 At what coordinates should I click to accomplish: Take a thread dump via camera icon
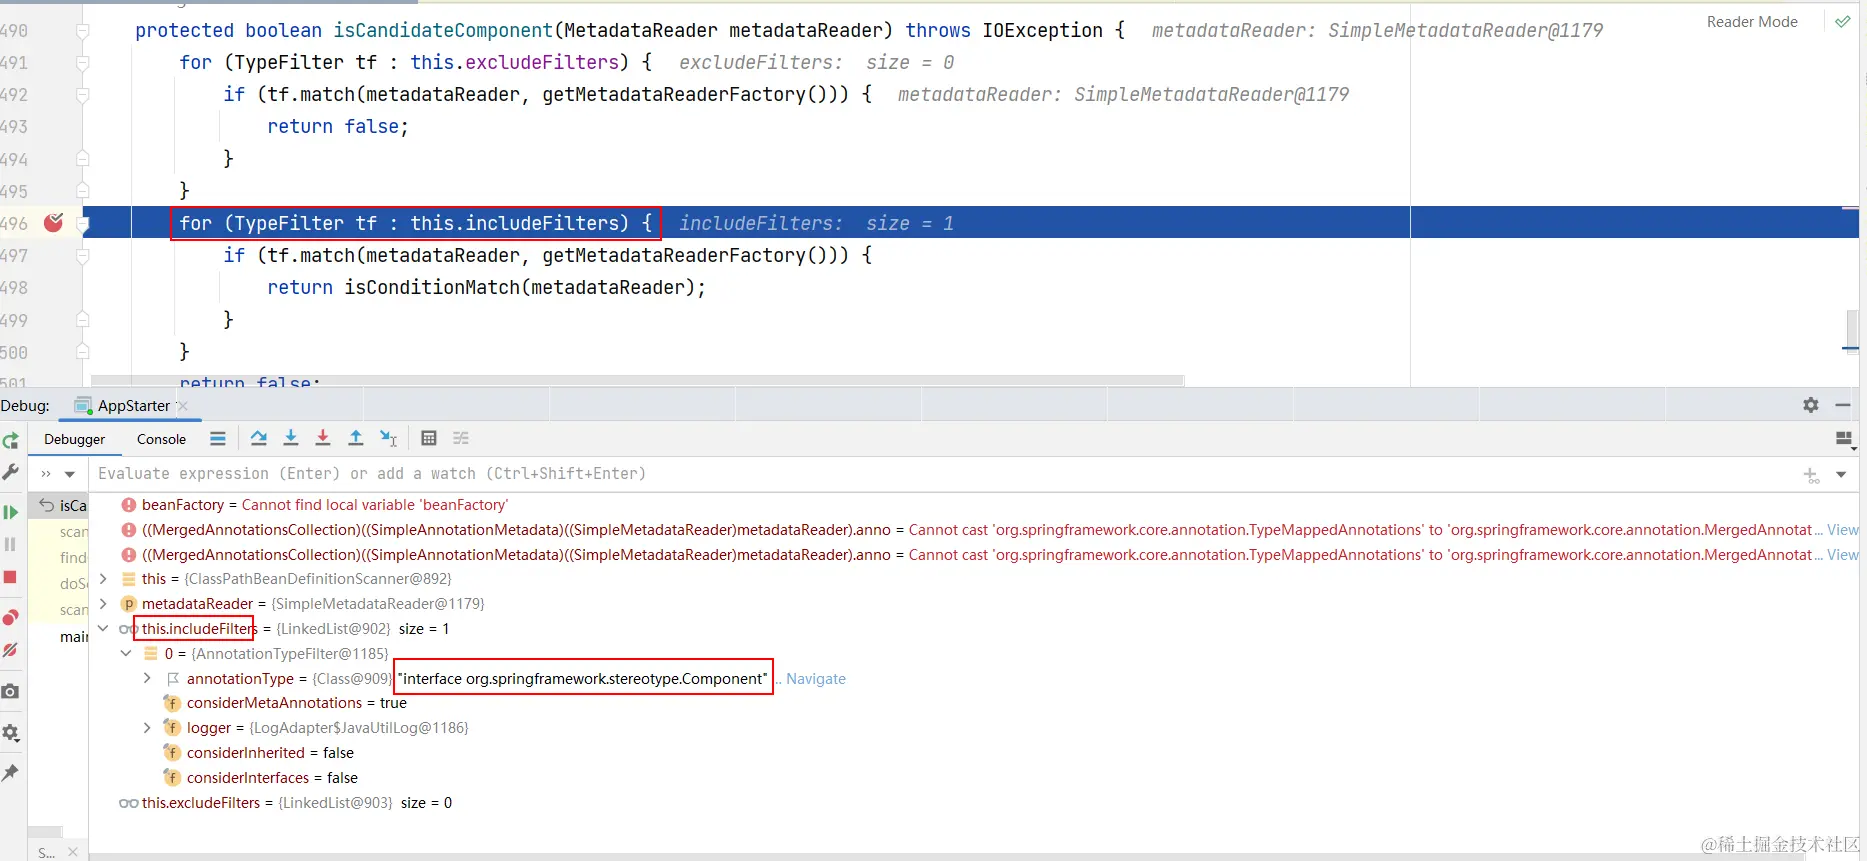[x=11, y=691]
